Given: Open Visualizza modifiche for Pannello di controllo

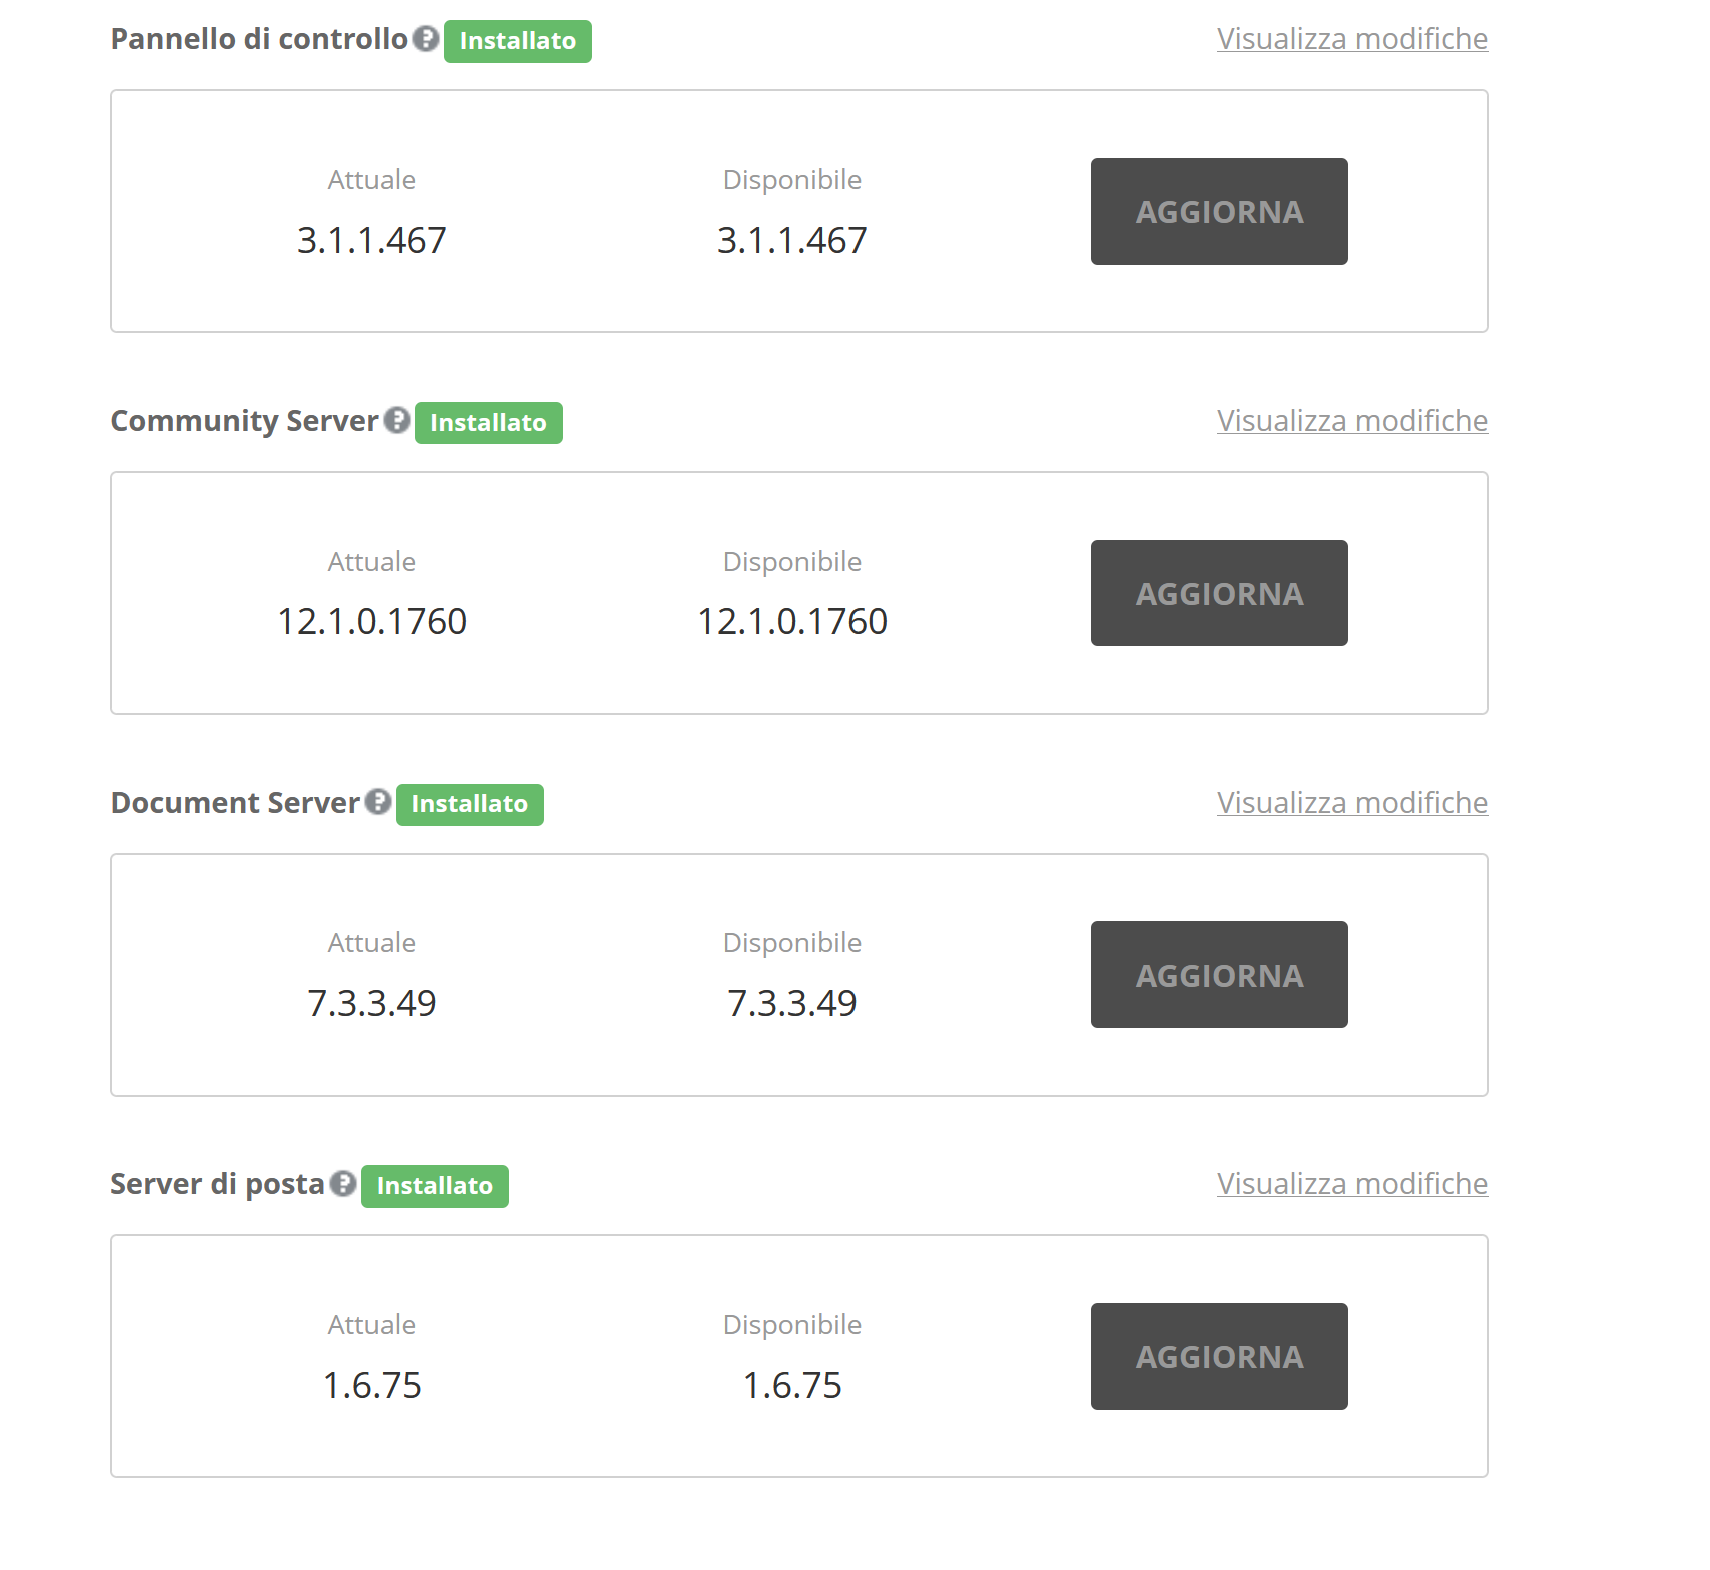Looking at the screenshot, I should [1351, 38].
